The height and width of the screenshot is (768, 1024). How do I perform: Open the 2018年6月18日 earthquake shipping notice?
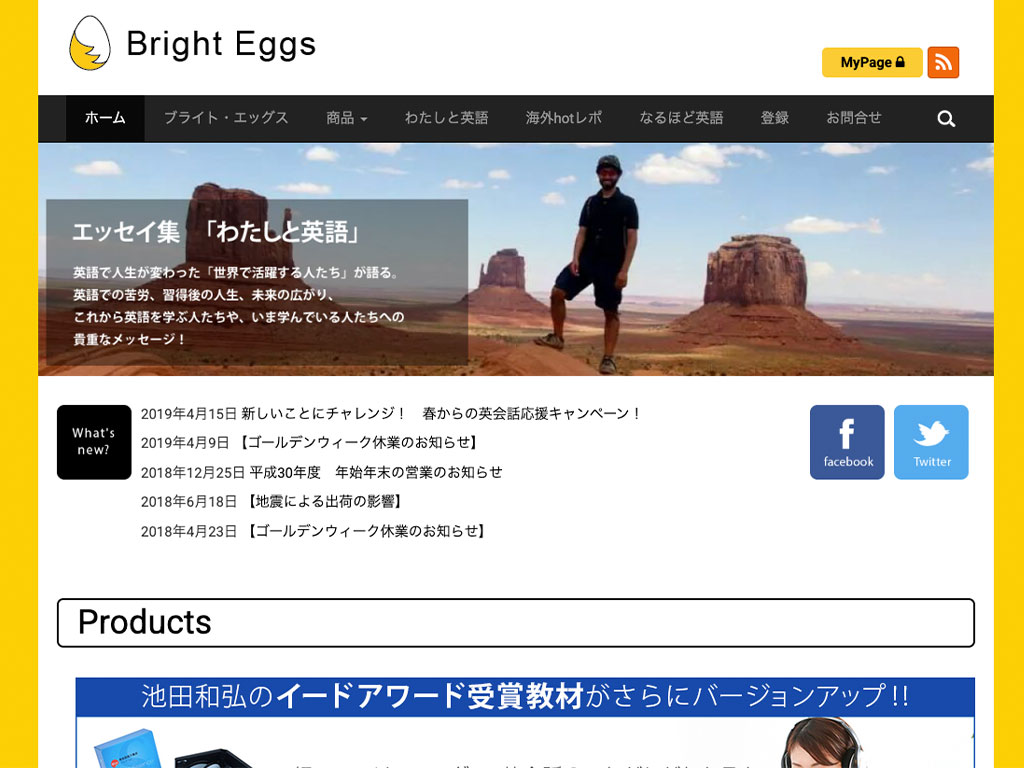pyautogui.click(x=272, y=502)
